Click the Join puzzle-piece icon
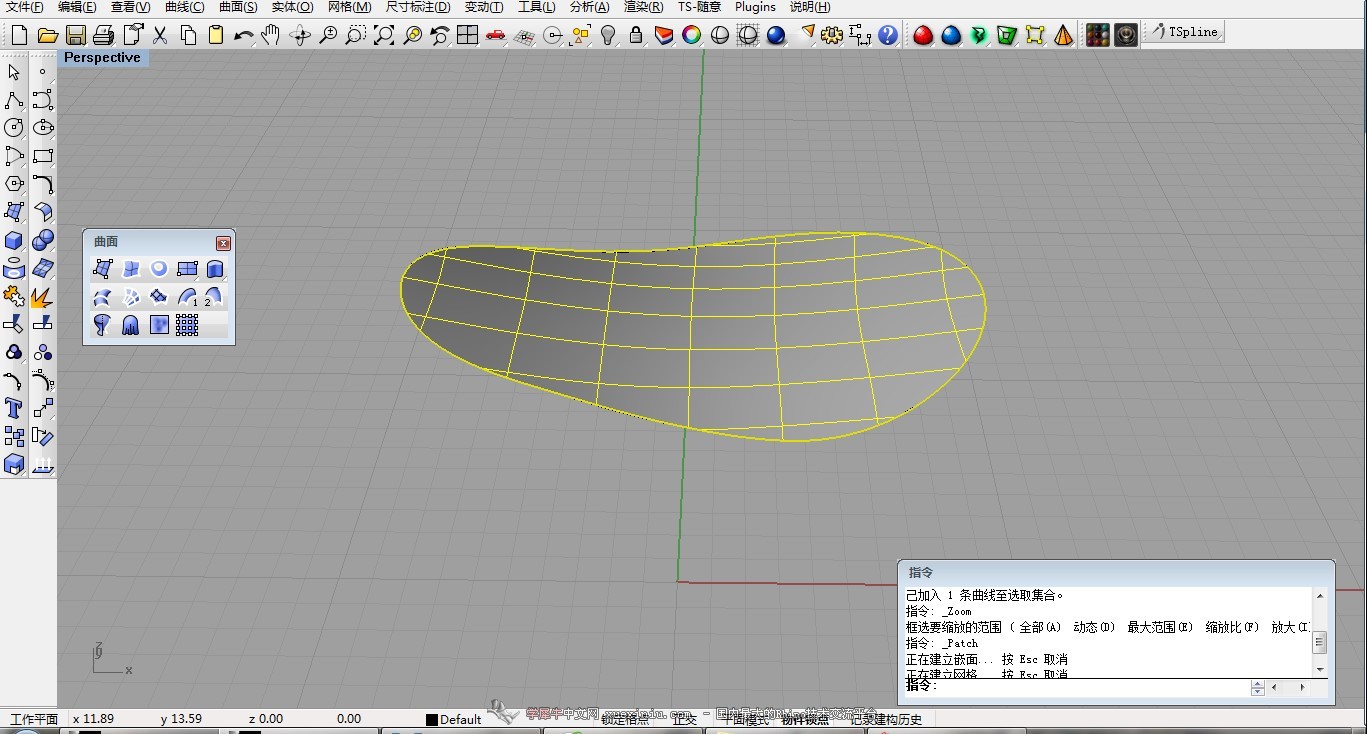Viewport: 1367px width, 734px height. [x=14, y=296]
